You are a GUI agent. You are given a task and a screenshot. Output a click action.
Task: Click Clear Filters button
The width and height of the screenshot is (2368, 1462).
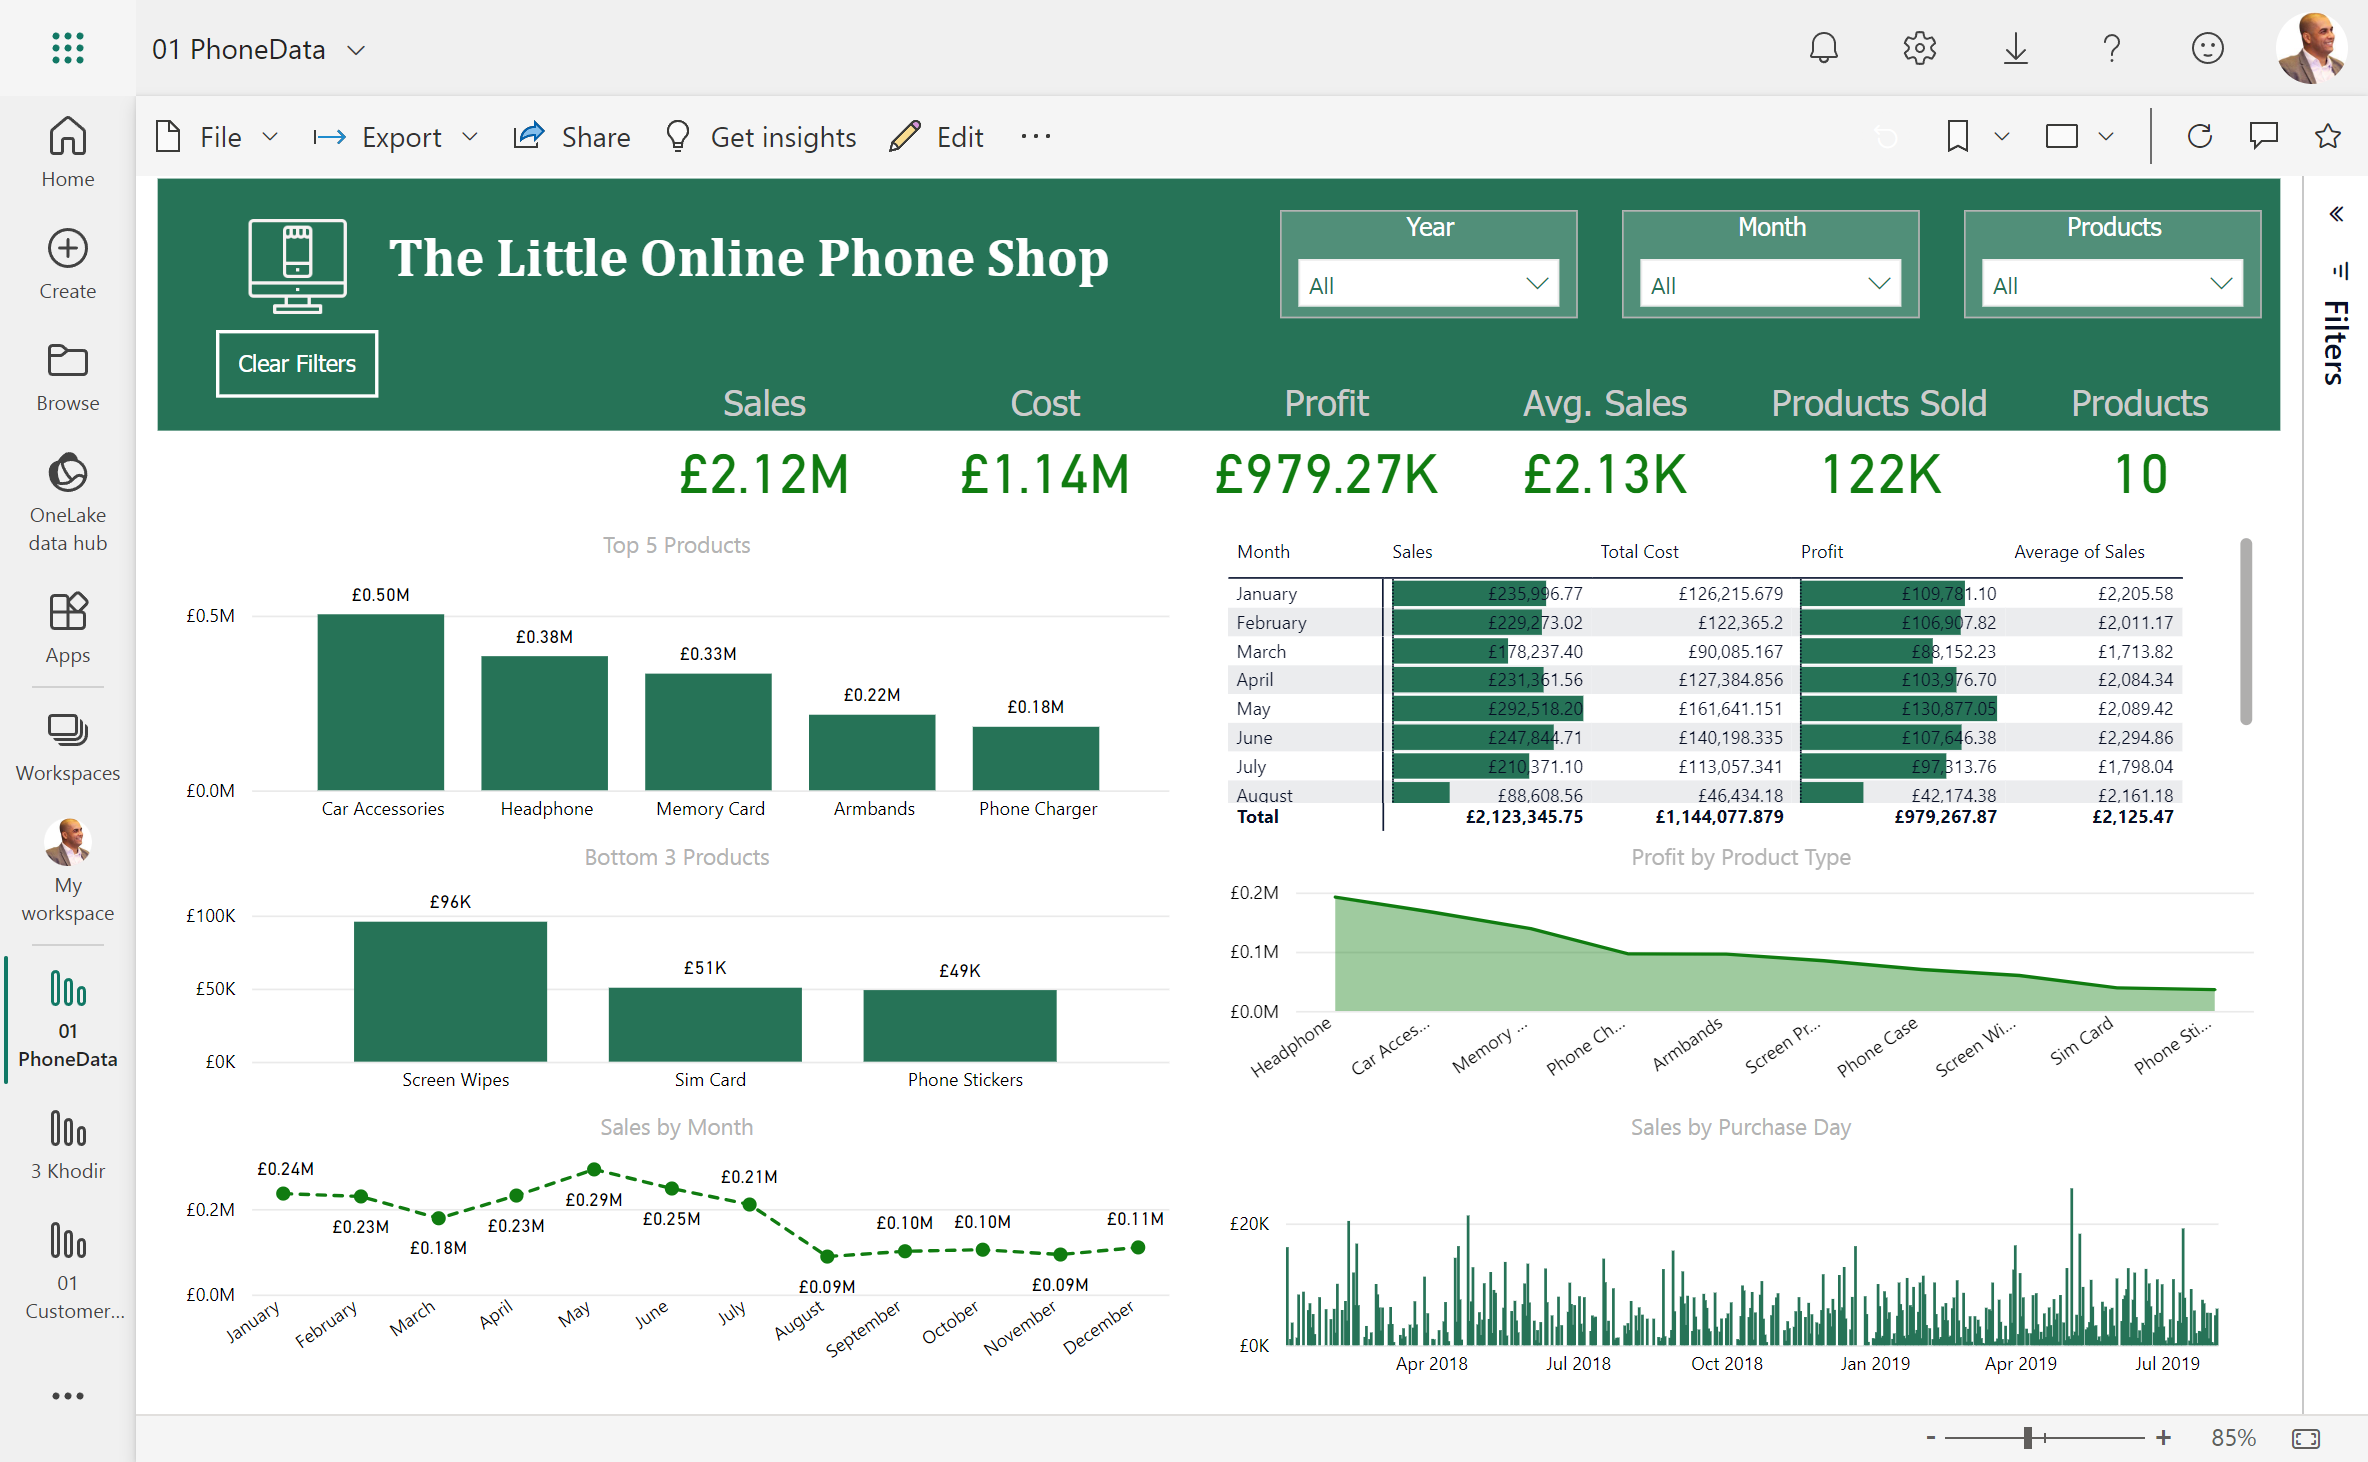tap(297, 364)
